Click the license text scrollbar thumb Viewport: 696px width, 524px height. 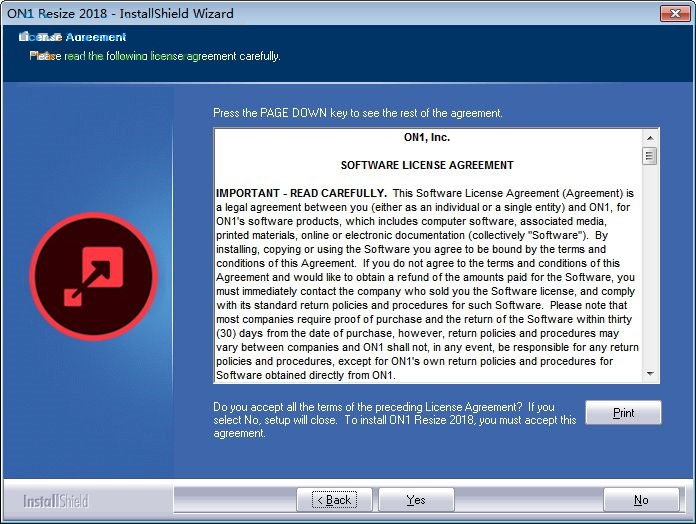pos(650,156)
